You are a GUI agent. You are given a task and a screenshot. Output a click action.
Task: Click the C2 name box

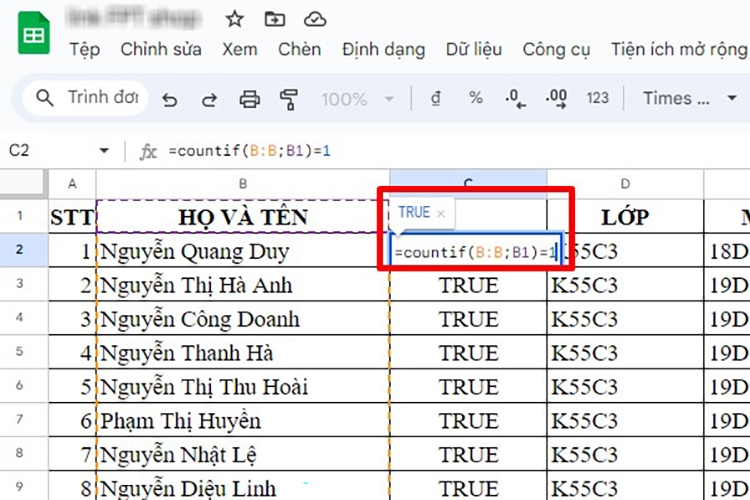[x=50, y=151]
